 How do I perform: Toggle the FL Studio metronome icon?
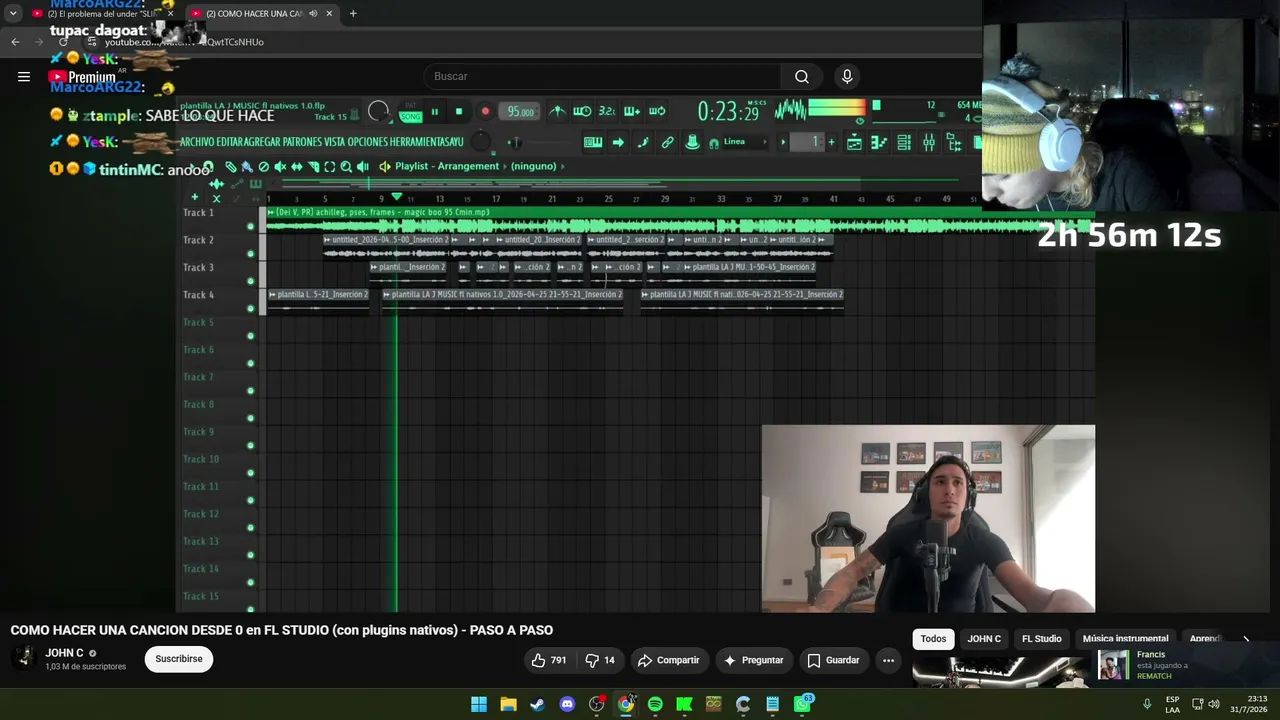pyautogui.click(x=558, y=111)
